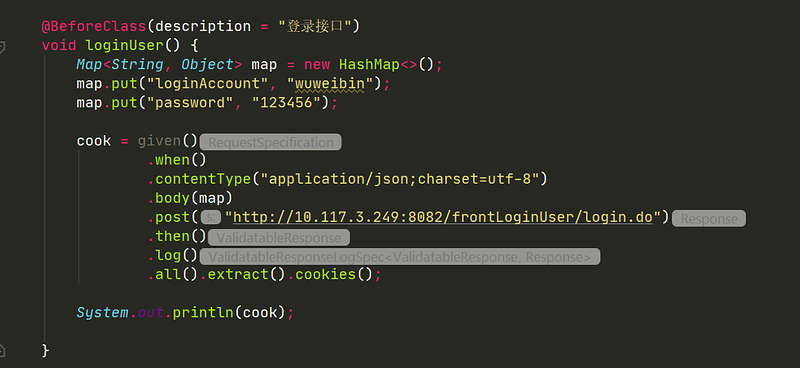Click the .body(map) call

(190, 198)
